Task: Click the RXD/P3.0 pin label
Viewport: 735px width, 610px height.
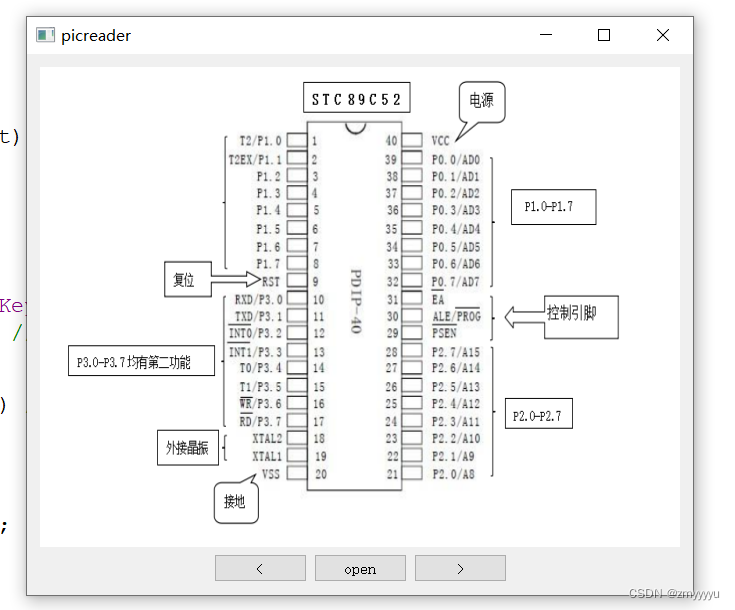Action: [258, 300]
